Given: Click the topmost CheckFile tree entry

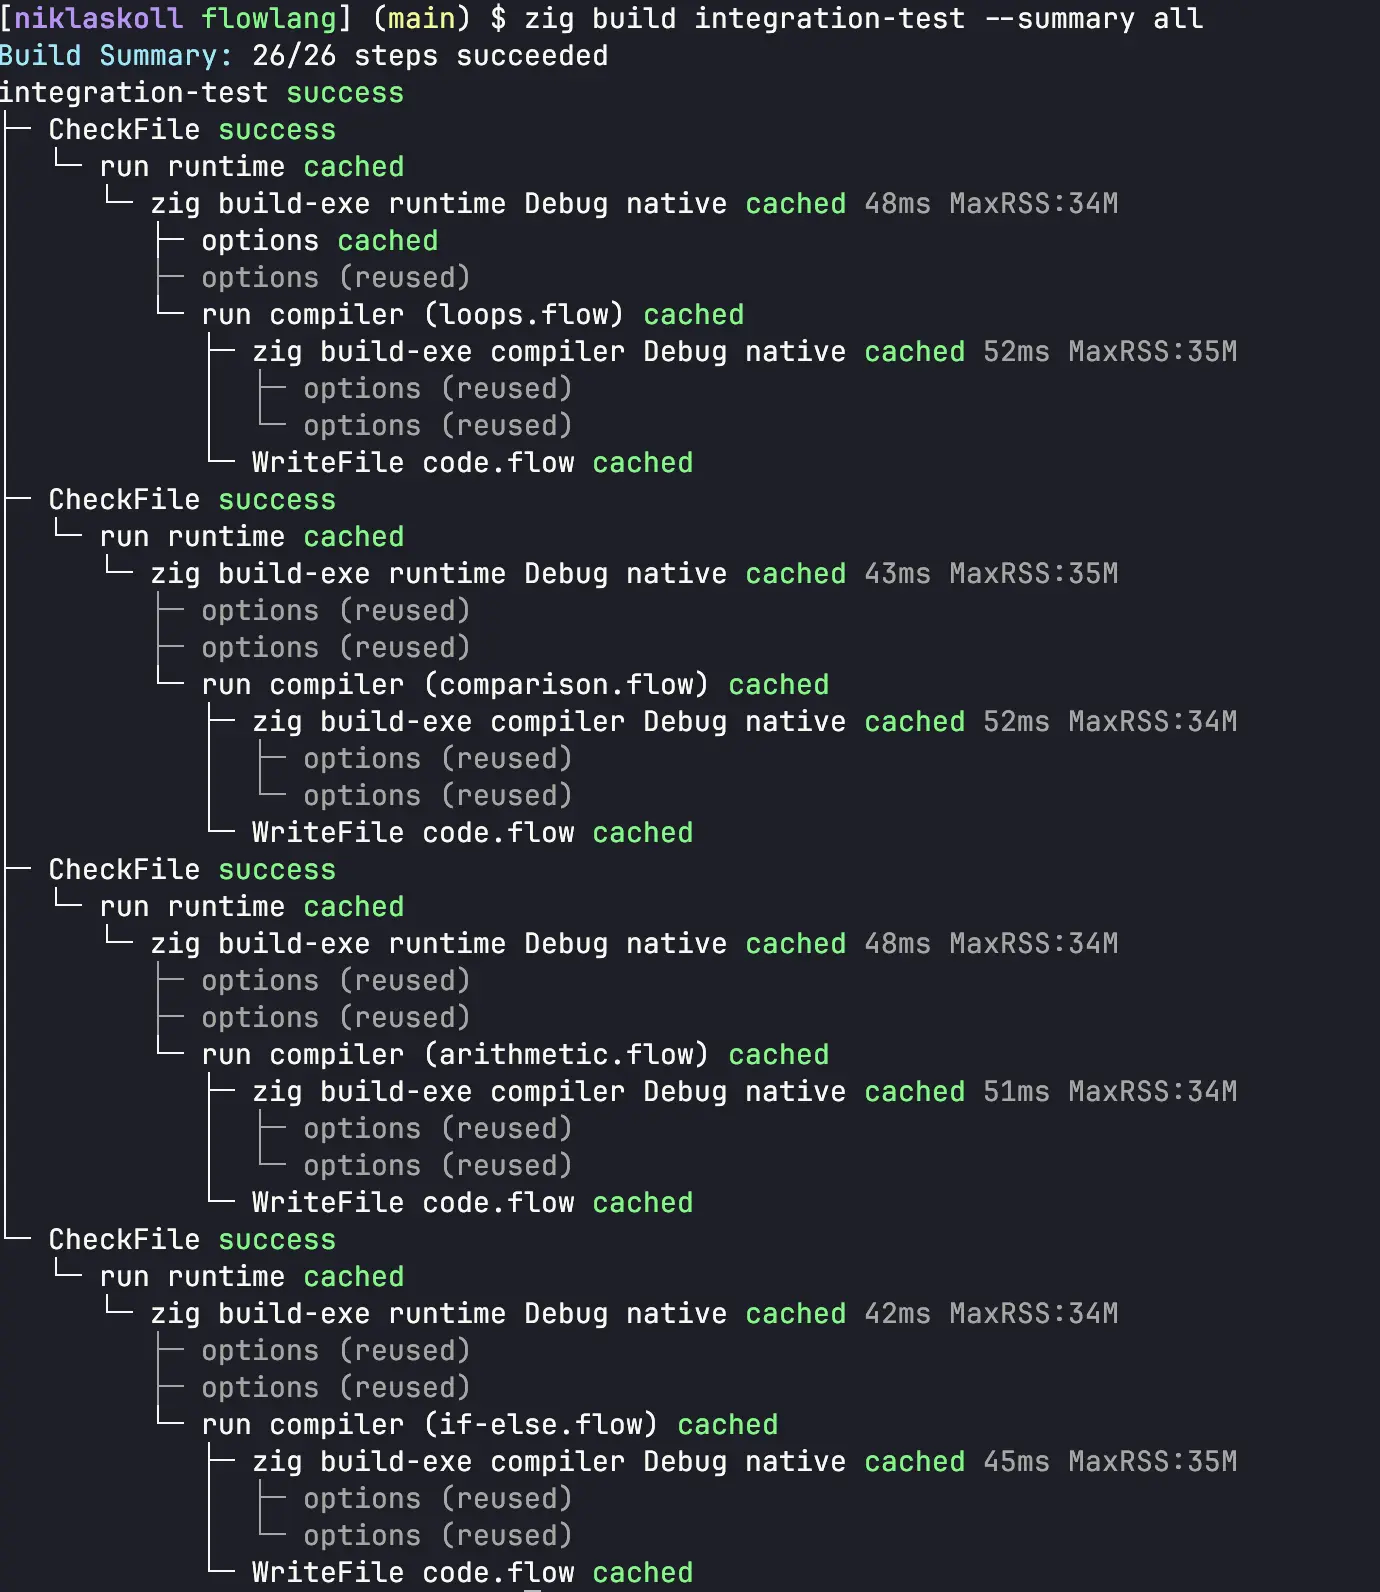Looking at the screenshot, I should pyautogui.click(x=124, y=130).
